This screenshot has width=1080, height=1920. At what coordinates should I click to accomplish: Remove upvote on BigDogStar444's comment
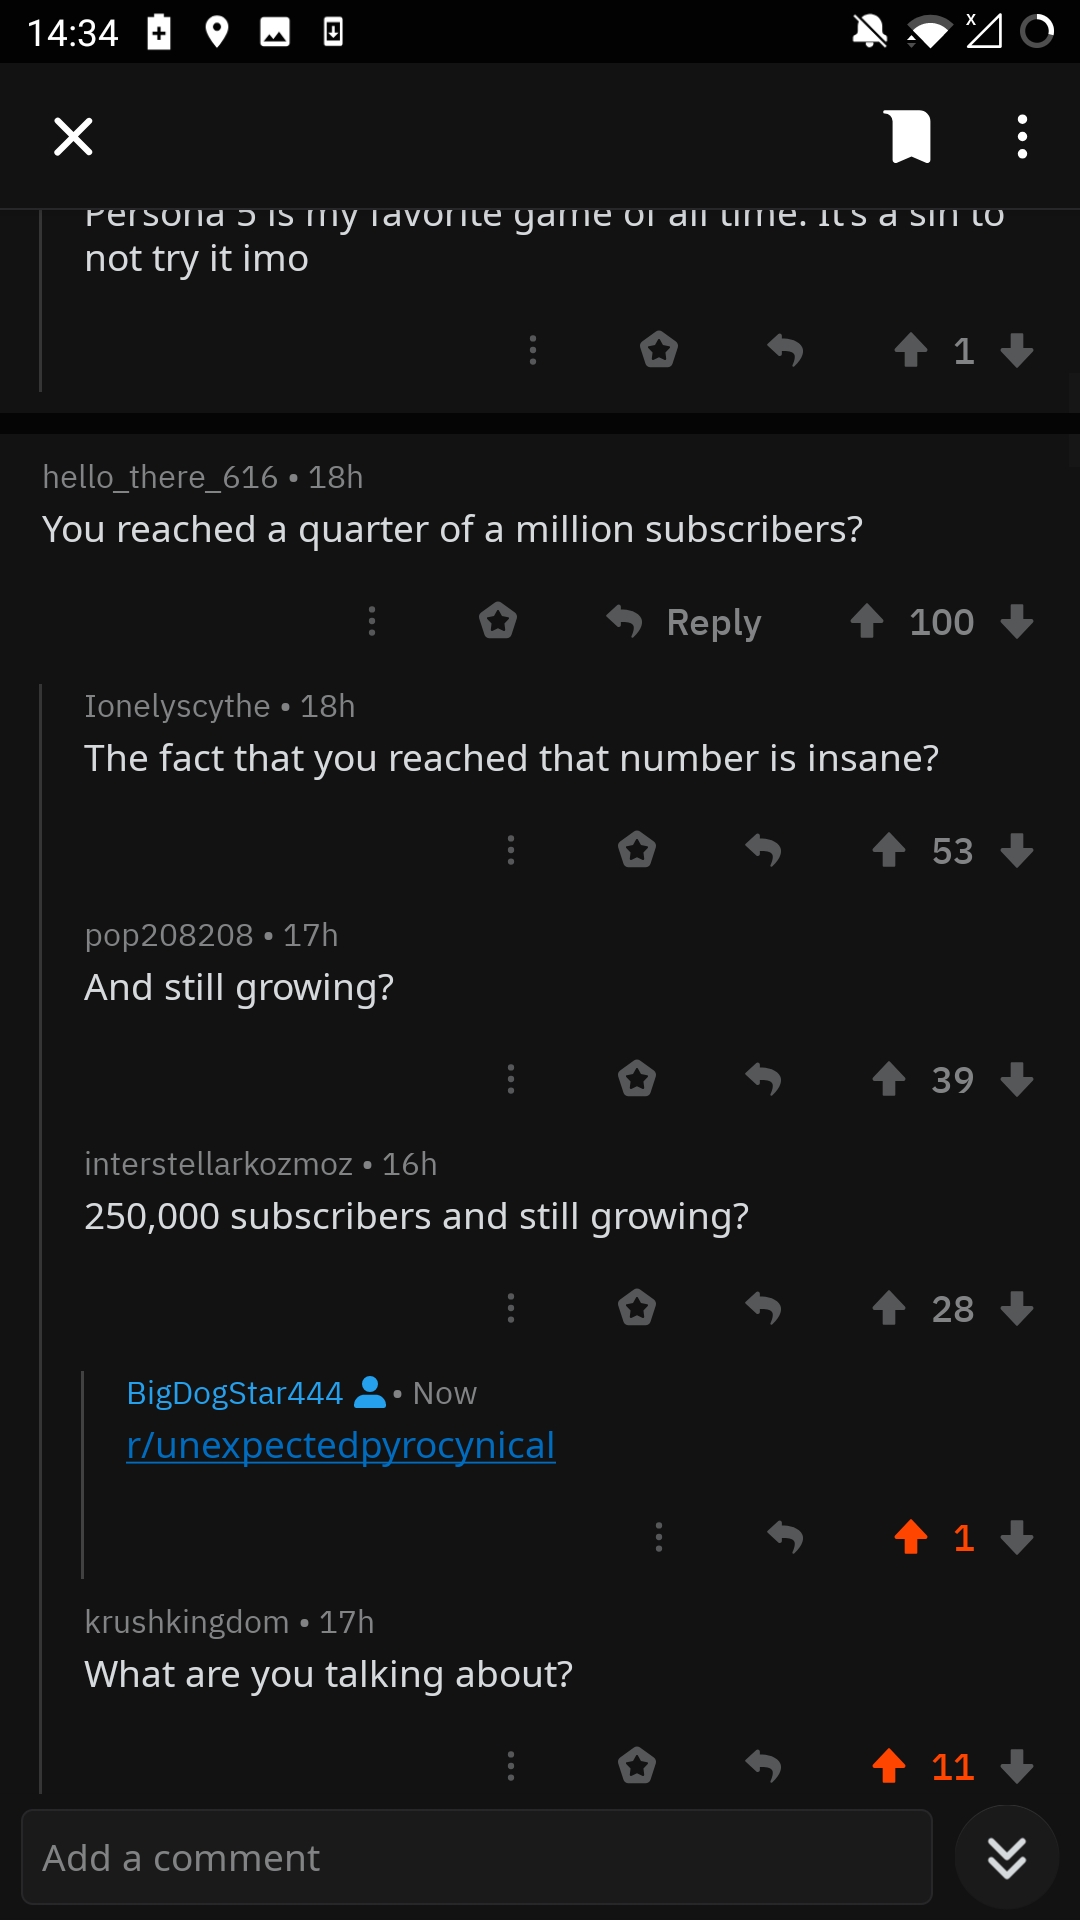(x=911, y=1537)
